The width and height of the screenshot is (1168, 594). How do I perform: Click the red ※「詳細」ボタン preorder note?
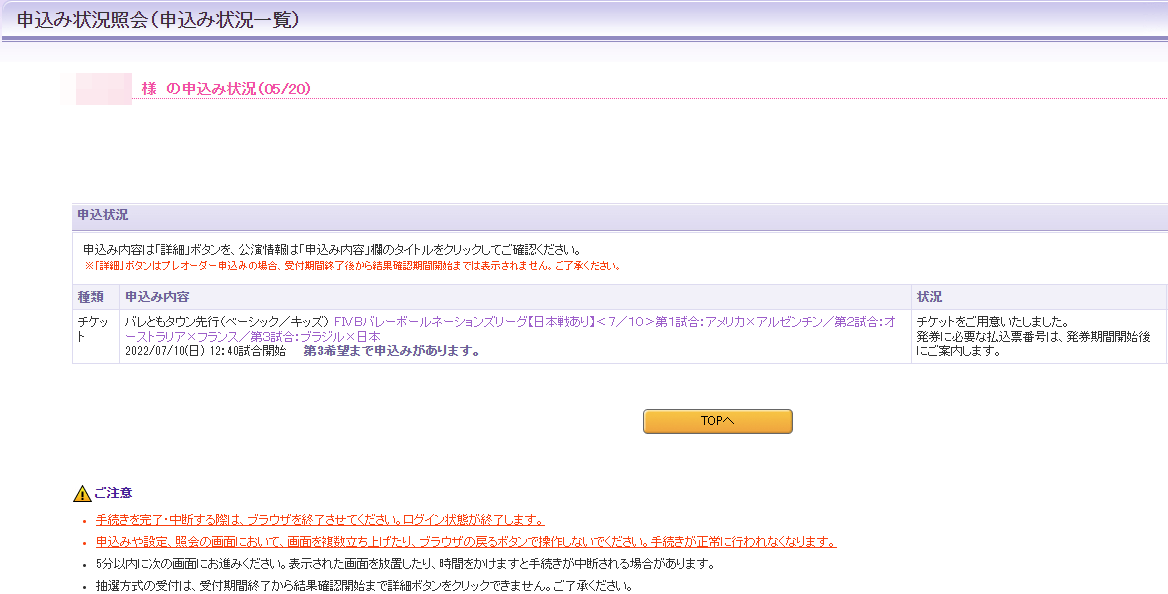(x=352, y=266)
